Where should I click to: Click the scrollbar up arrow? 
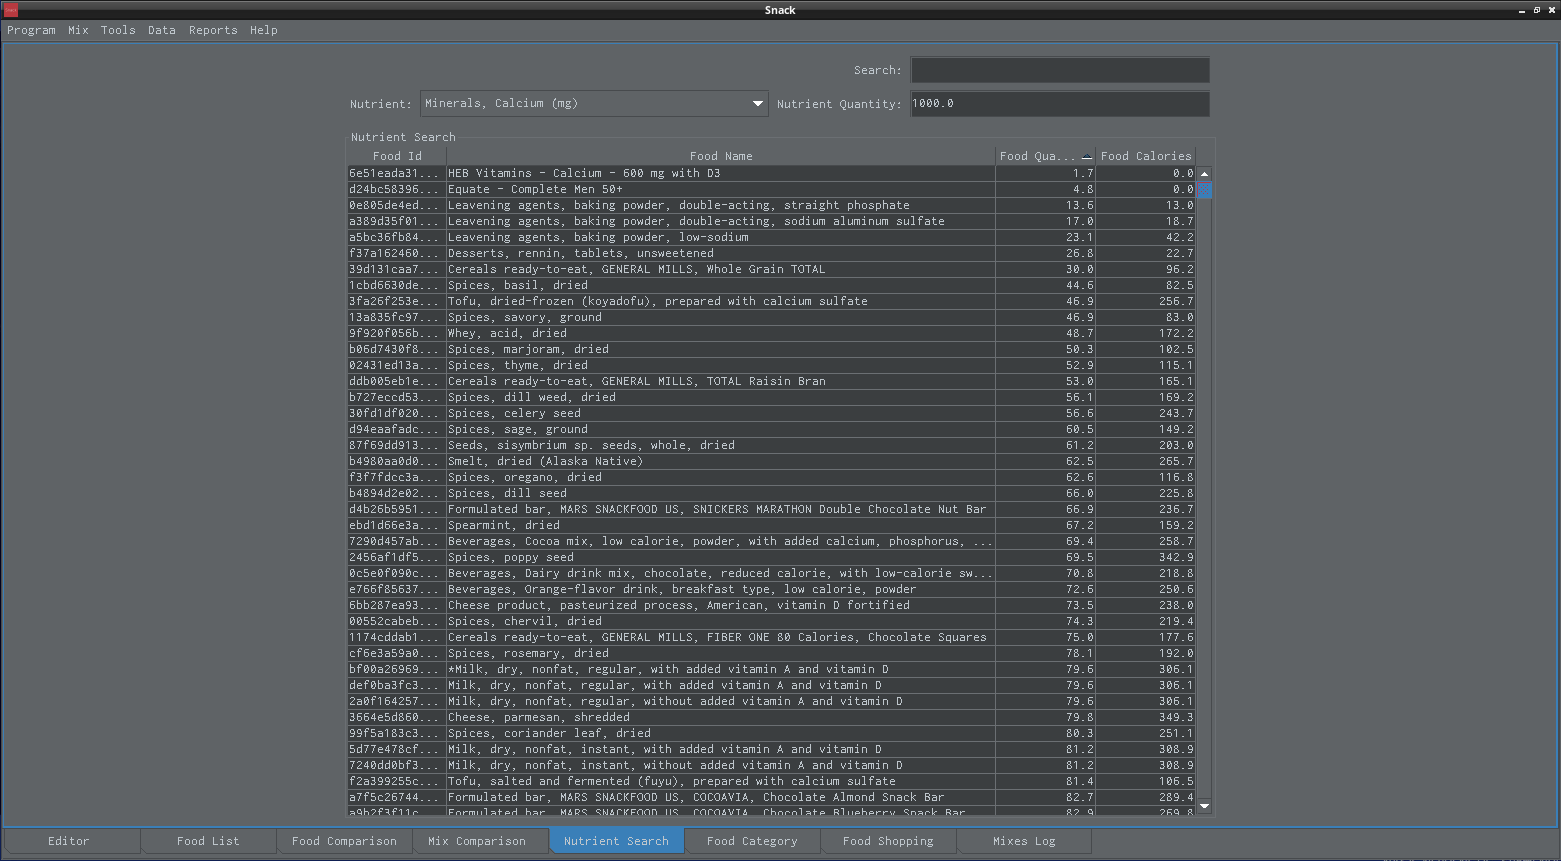click(x=1204, y=174)
